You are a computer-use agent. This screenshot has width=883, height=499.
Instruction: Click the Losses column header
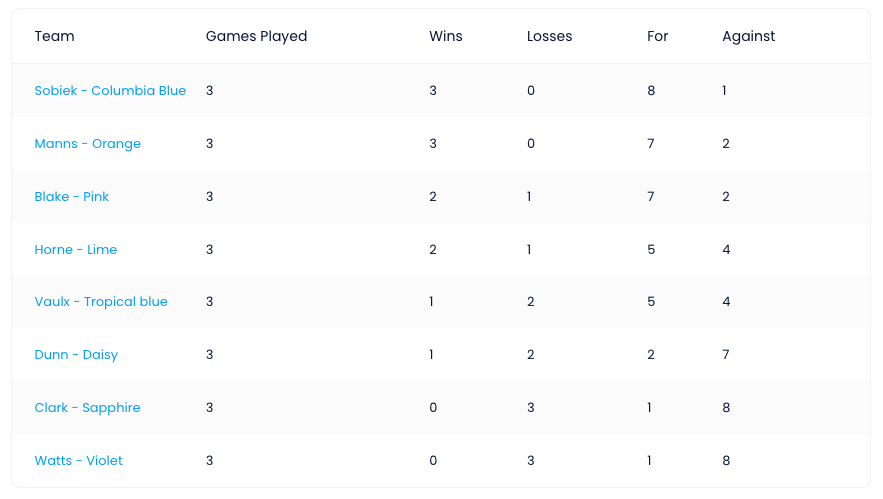[x=549, y=36]
